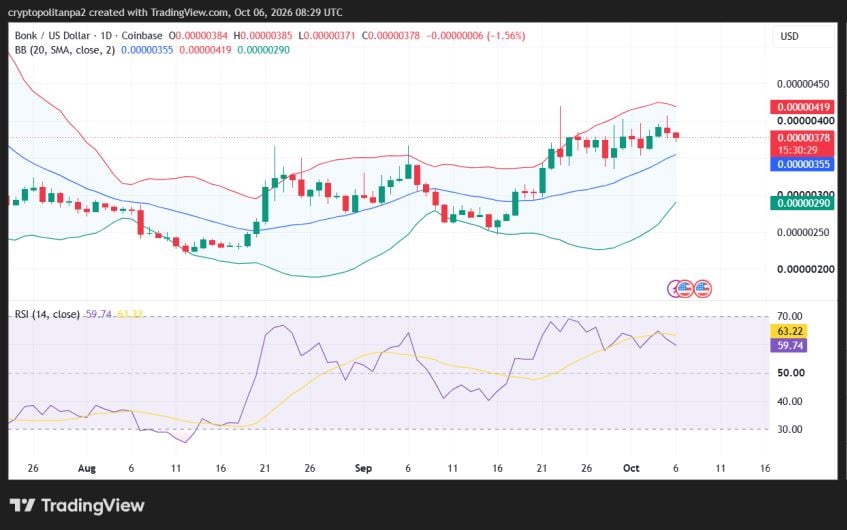Screen dimensions: 847x530
Task: Click the change value −0.00000006 (−1.56%)
Action: click(x=475, y=36)
